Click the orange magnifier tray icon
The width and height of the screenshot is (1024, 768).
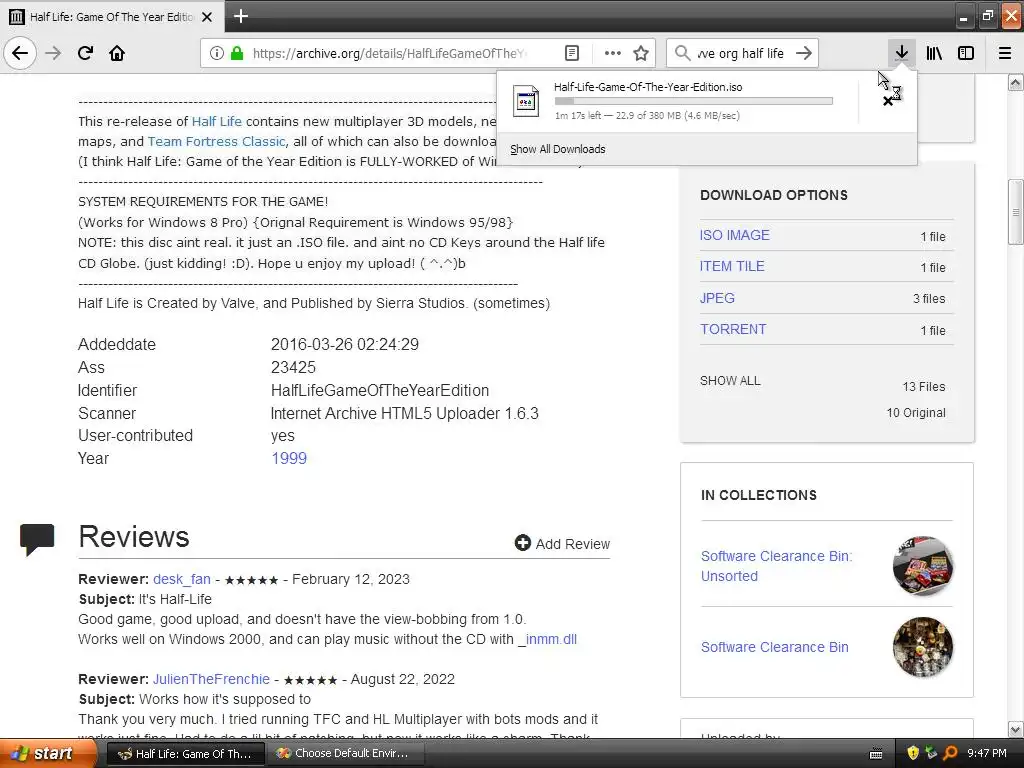click(950, 753)
